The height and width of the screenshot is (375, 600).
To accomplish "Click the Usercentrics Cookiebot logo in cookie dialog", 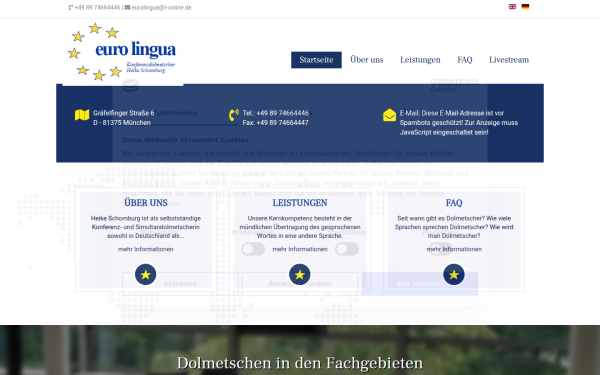I will pos(454,85).
